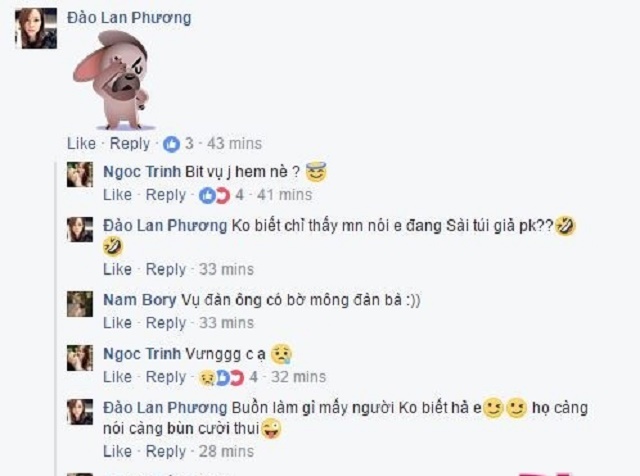Click Đào Lan Phương's large profile picture
Image resolution: width=640 pixels, height=476 pixels.
(36, 28)
